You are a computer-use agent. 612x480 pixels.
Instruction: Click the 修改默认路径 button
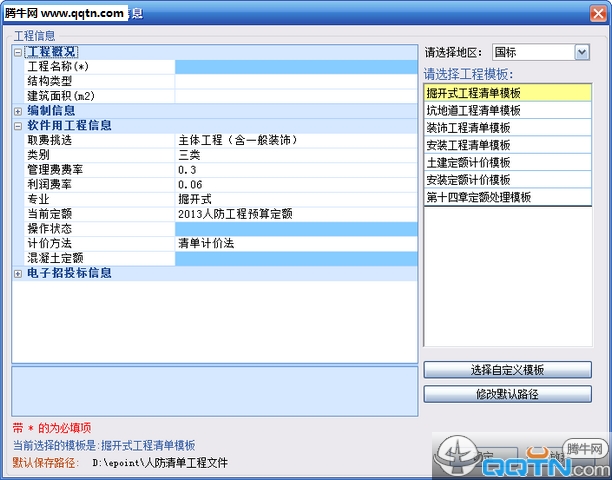[507, 394]
